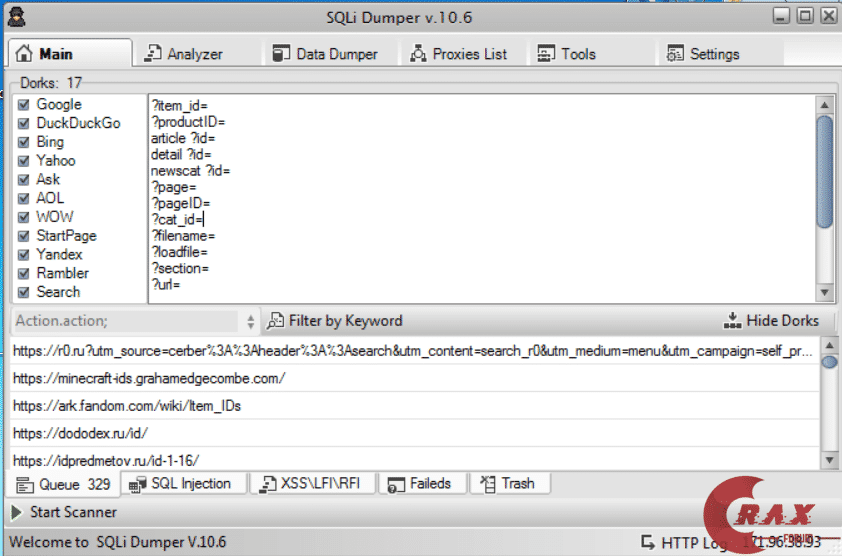
Task: Select the article ?id= dork line
Action: tap(183, 138)
